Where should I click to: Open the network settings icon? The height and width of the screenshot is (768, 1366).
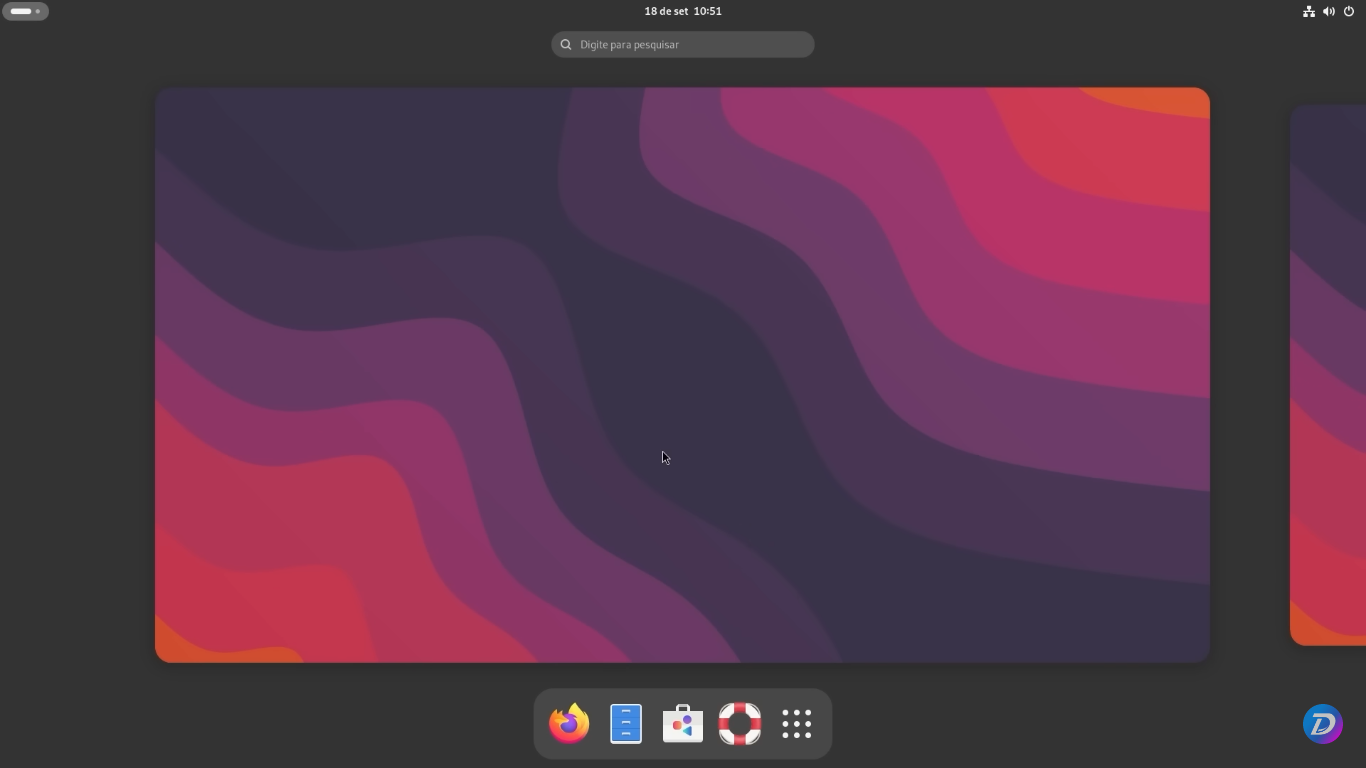1309,11
